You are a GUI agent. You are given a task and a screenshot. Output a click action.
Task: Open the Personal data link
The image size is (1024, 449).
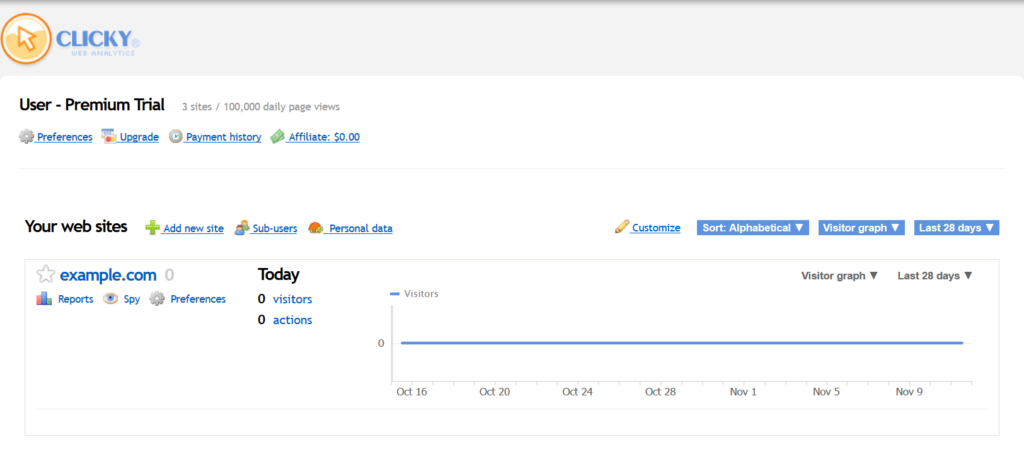click(x=360, y=228)
